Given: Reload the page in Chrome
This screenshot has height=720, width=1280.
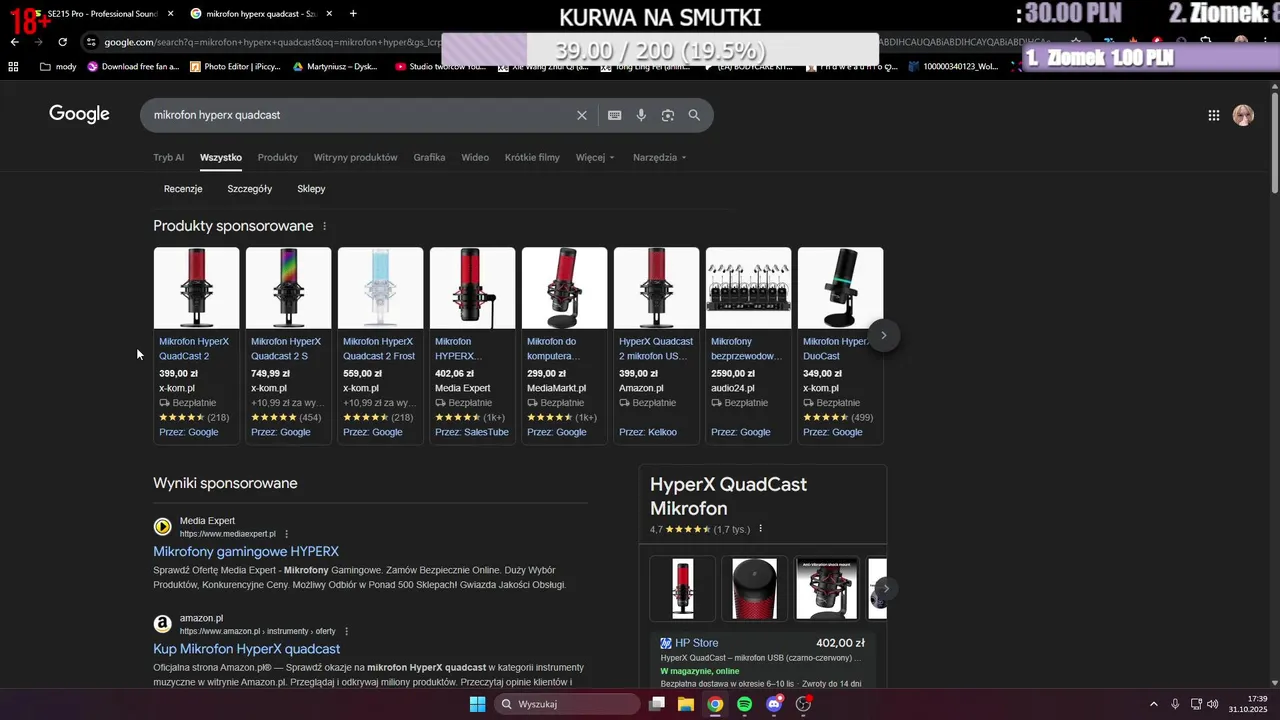Looking at the screenshot, I should (x=62, y=42).
